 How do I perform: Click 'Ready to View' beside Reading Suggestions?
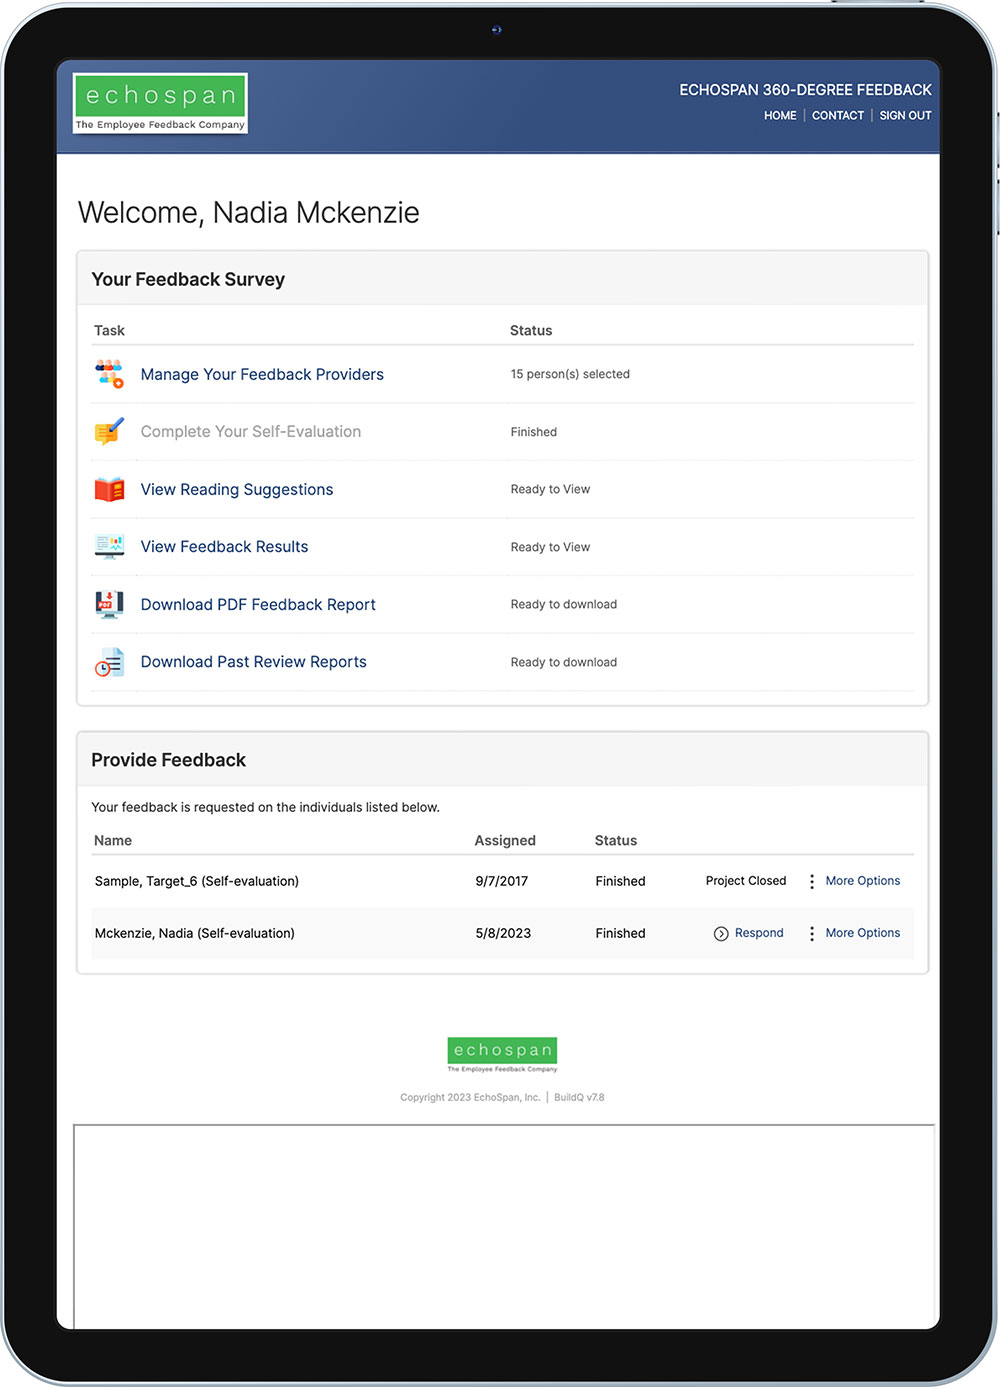(550, 489)
